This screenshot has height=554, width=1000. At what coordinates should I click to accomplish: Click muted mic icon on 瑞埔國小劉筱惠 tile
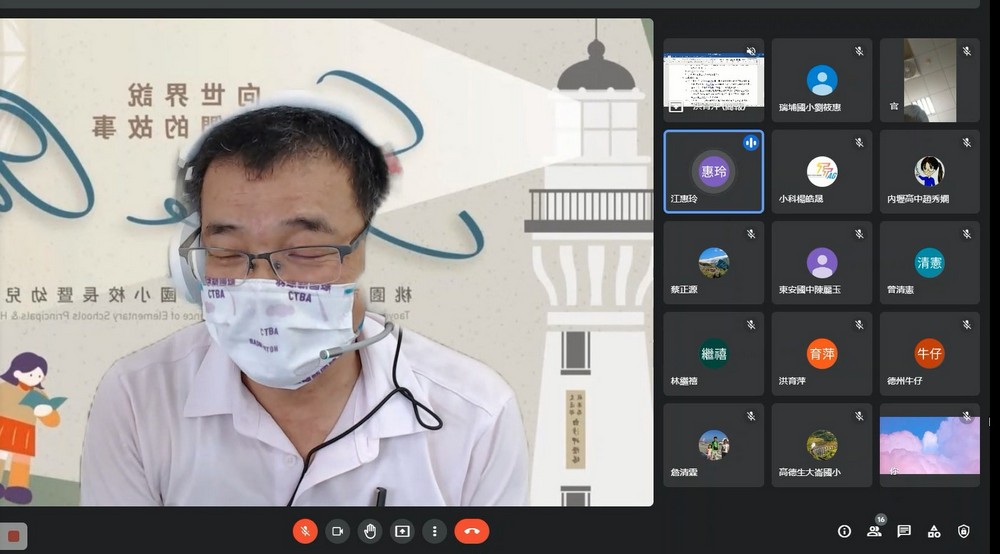[x=859, y=51]
